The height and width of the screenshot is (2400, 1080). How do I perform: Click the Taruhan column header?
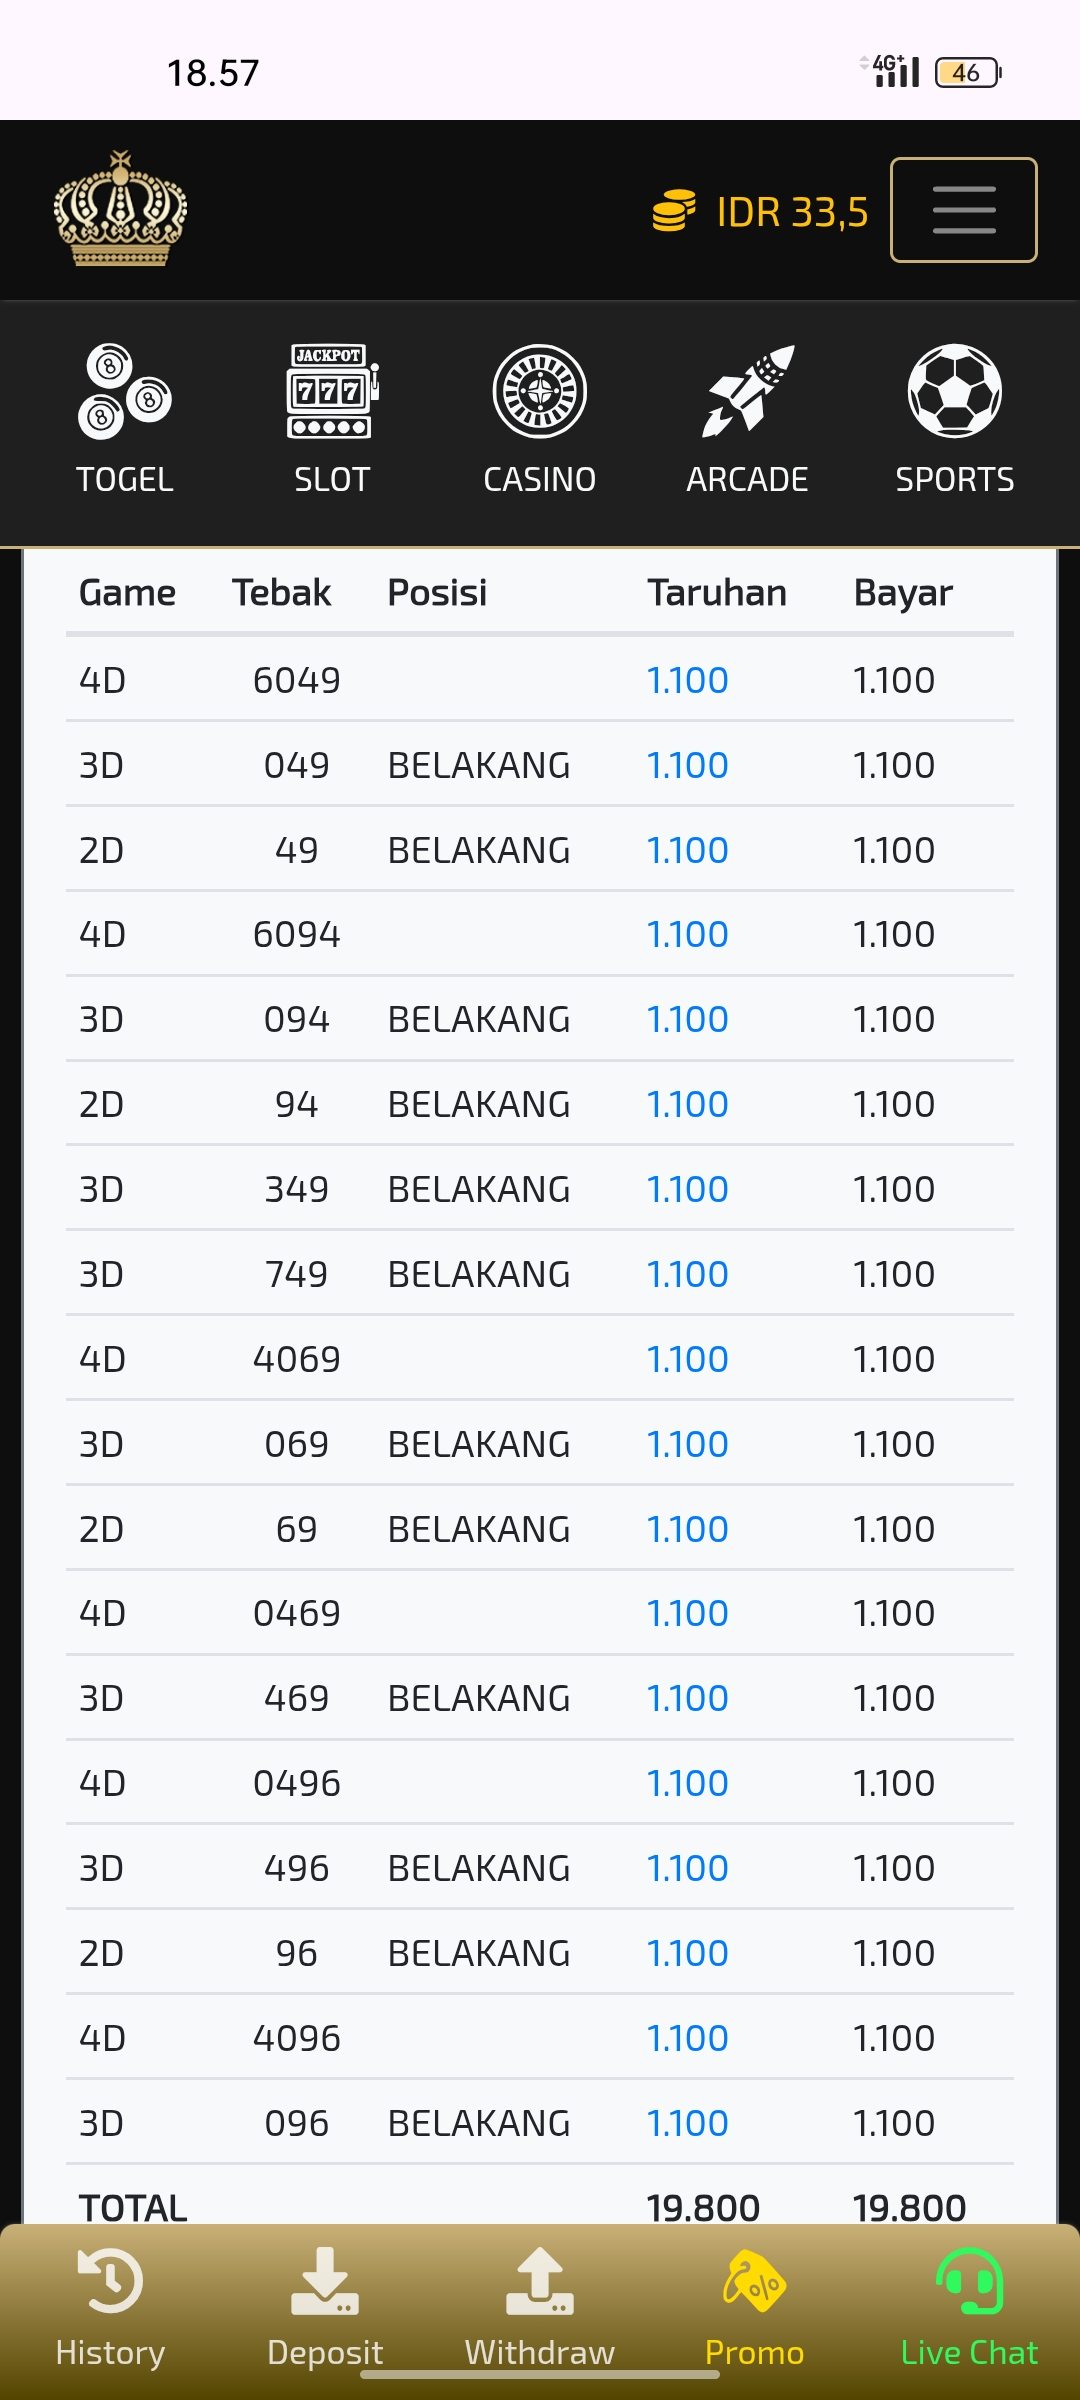716,593
